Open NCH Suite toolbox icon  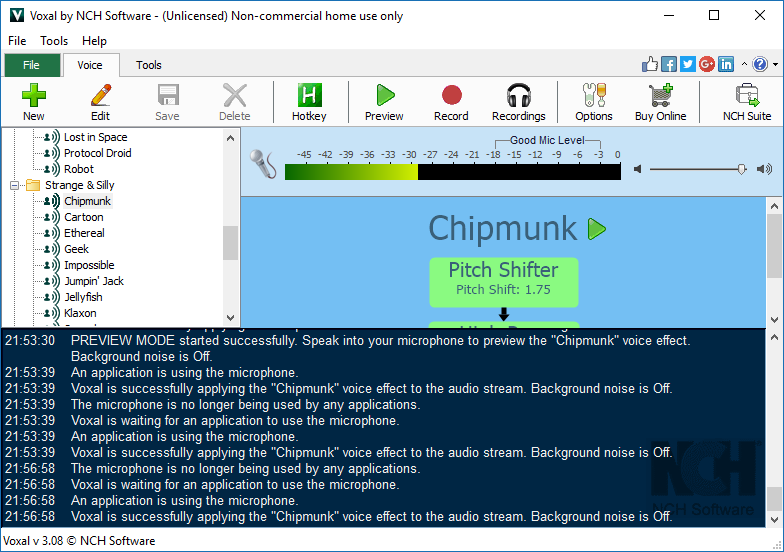pos(747,95)
